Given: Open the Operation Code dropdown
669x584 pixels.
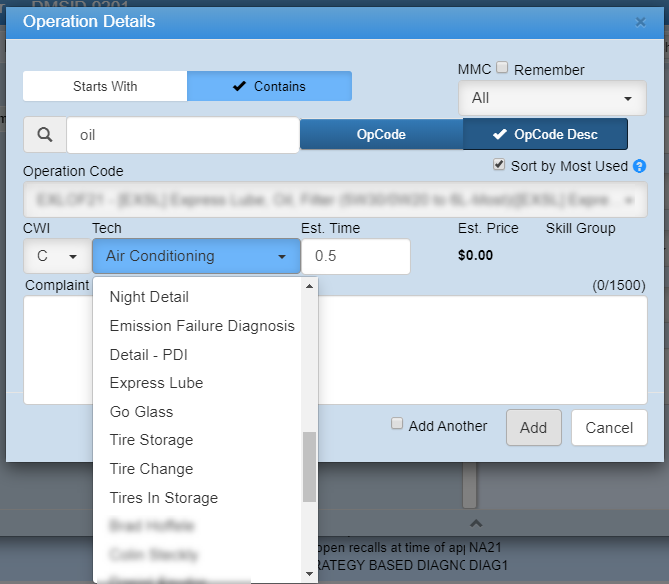Looking at the screenshot, I should coord(334,200).
